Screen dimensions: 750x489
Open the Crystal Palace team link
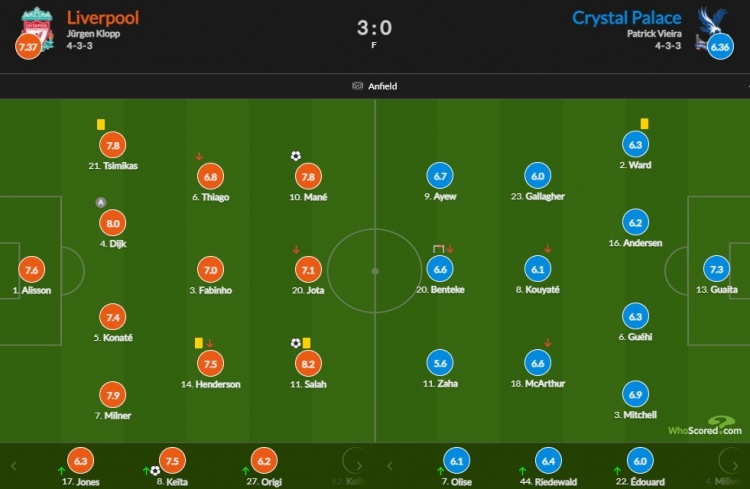tap(627, 18)
